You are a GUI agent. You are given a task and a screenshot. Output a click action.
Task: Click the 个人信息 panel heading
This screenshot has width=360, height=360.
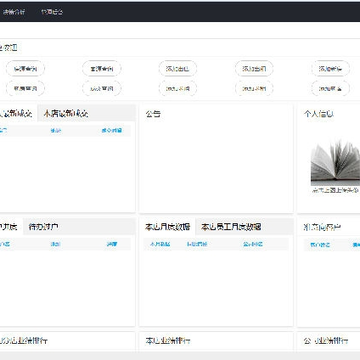(319, 114)
